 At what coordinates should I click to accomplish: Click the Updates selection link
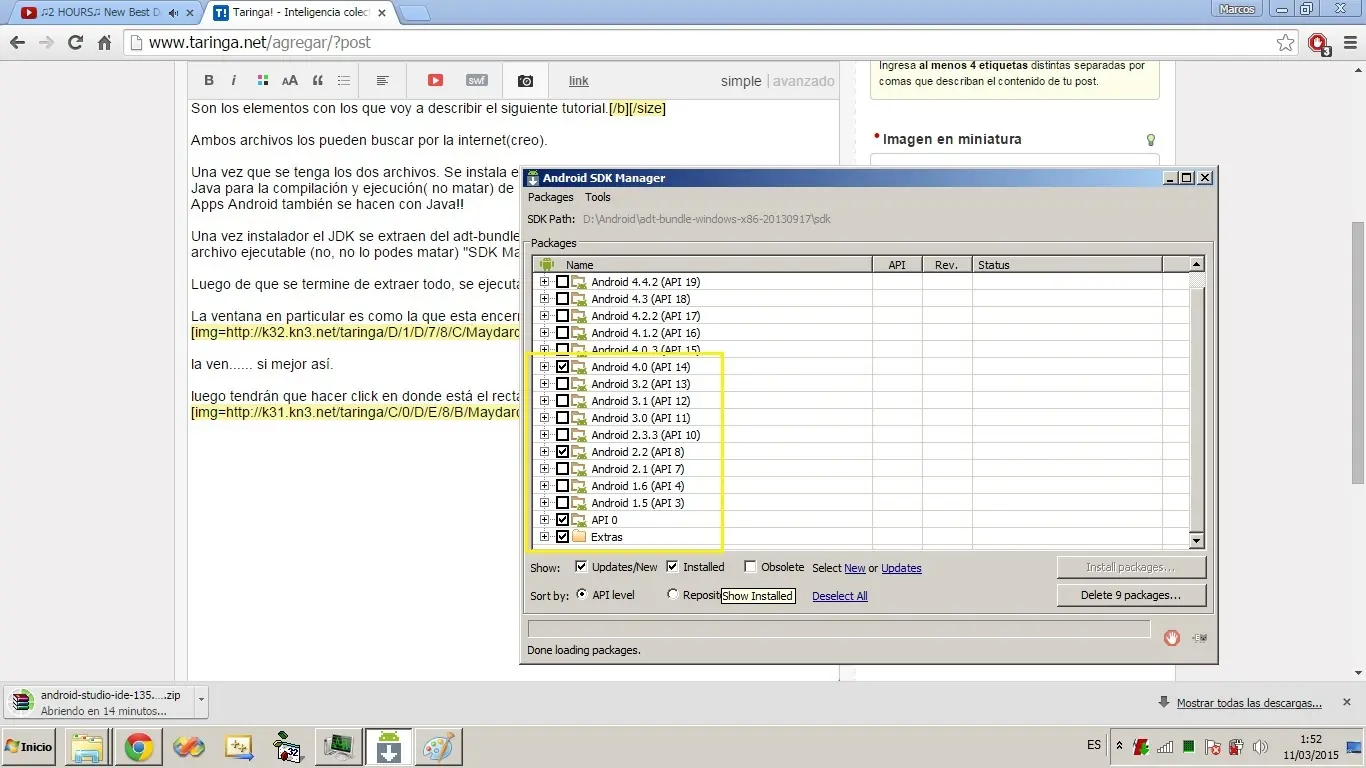(x=901, y=568)
